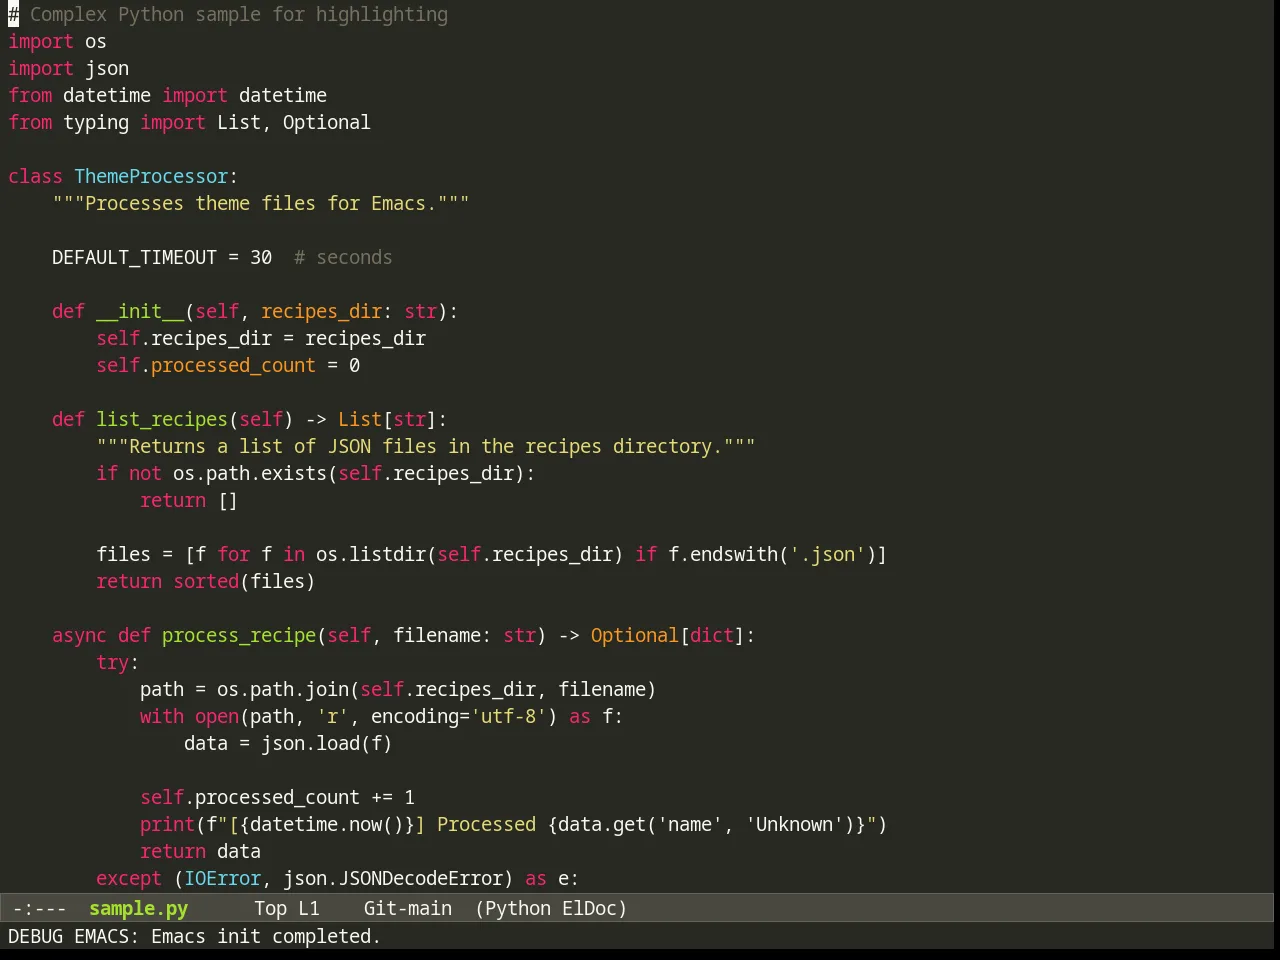This screenshot has height=960, width=1280.
Task: Click the Git-main version control indicator
Action: [408, 908]
